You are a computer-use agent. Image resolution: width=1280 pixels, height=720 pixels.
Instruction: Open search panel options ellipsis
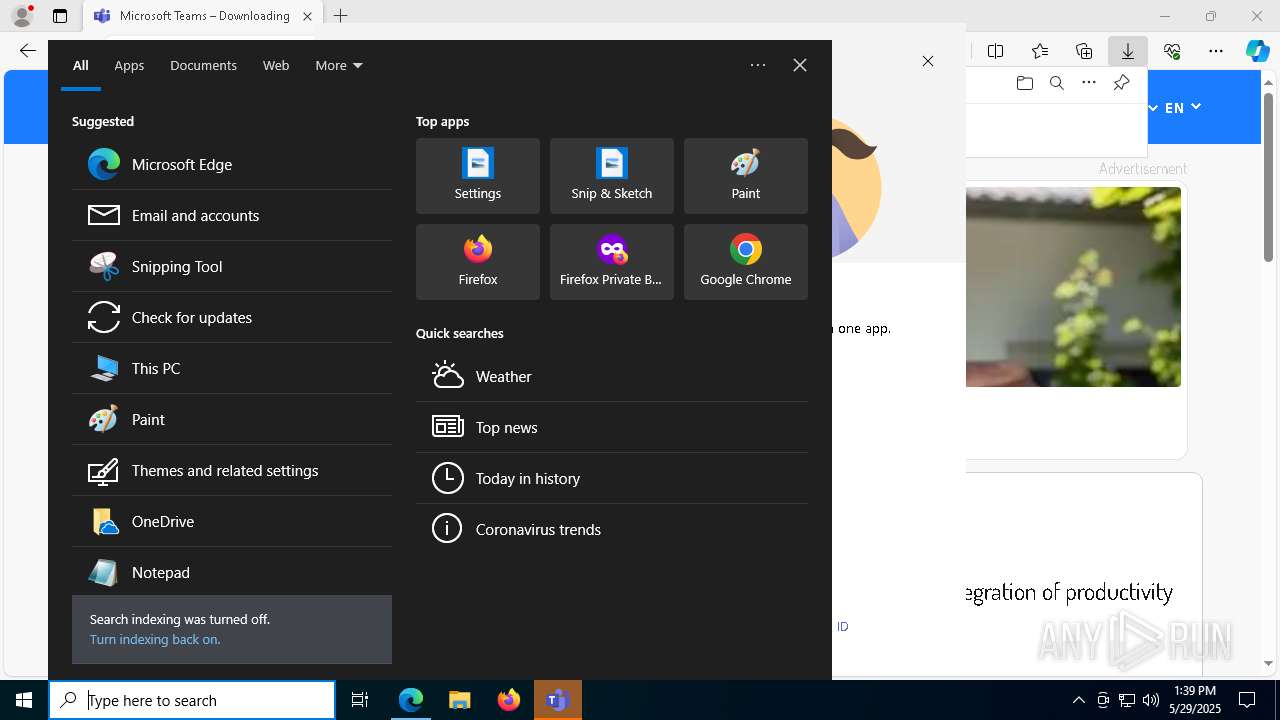[758, 65]
